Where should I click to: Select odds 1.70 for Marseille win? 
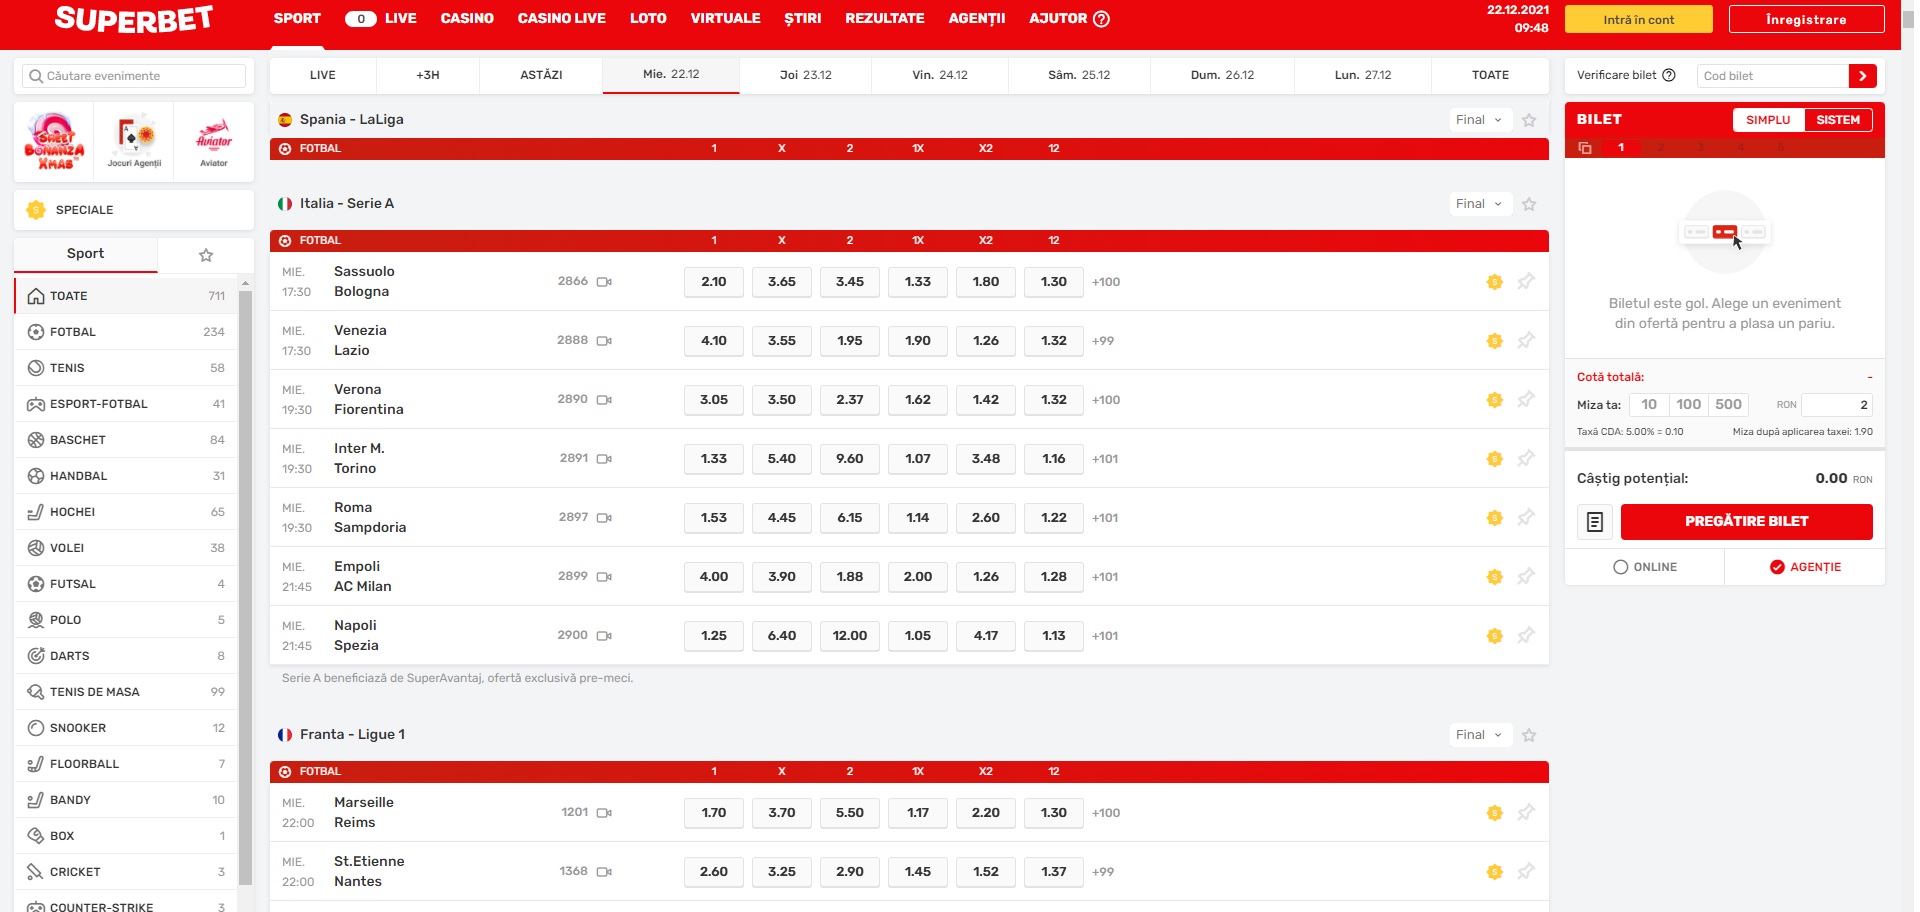point(714,813)
